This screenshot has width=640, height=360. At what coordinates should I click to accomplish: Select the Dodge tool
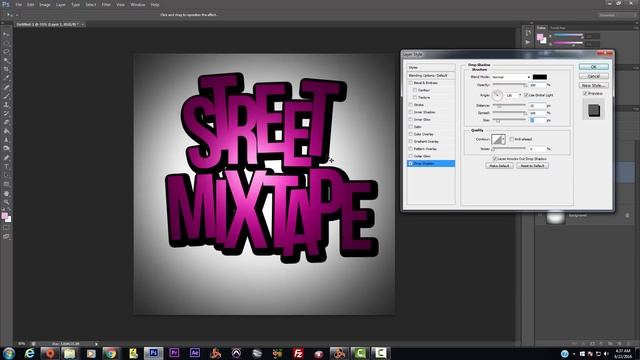click(6, 149)
